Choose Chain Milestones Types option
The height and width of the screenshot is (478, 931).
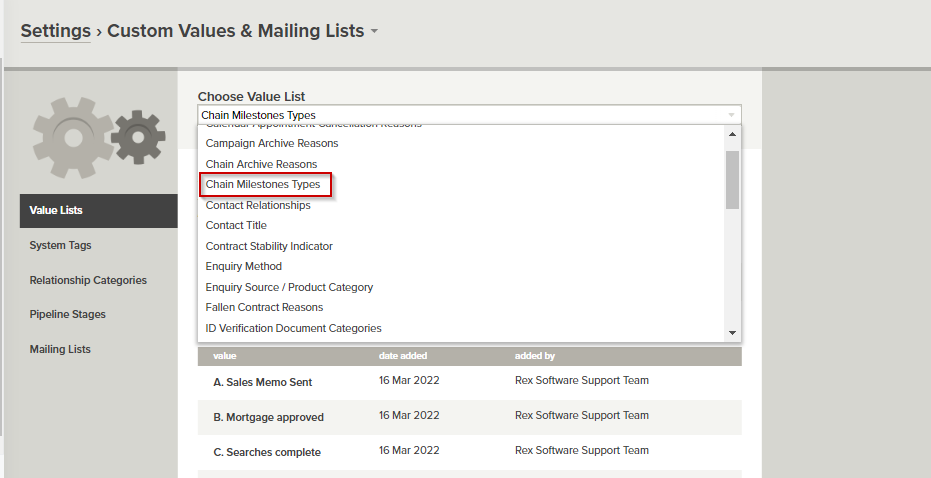263,185
